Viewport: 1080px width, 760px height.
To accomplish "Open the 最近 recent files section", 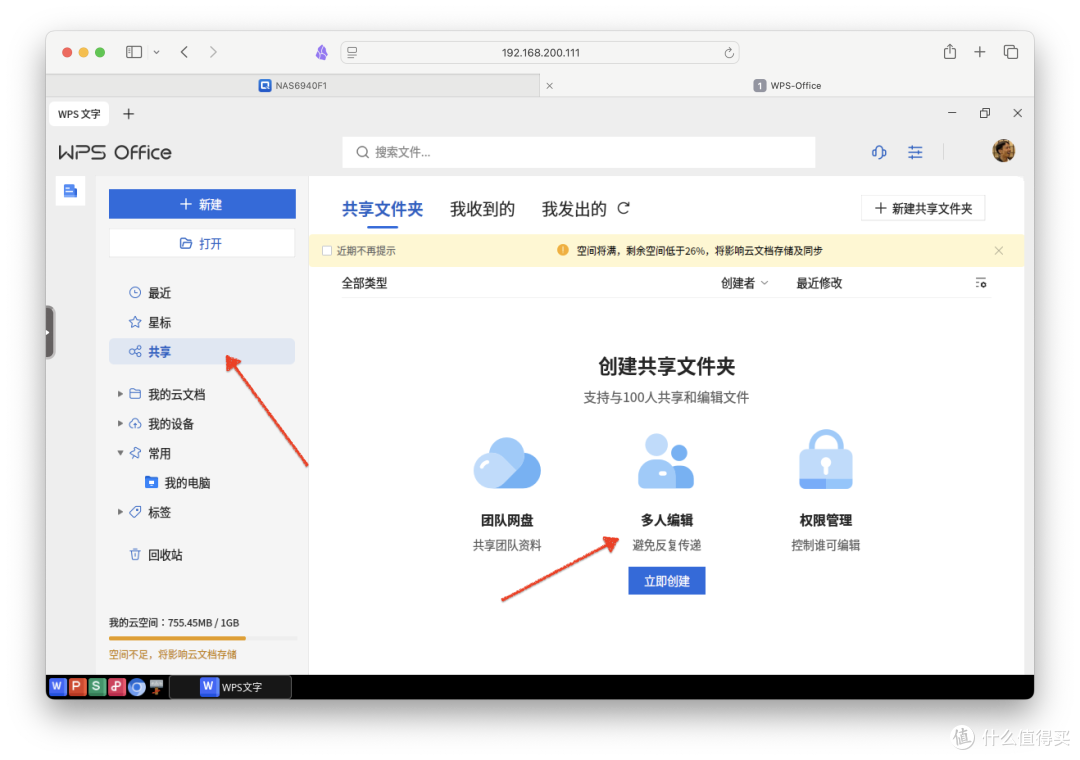I will pyautogui.click(x=158, y=292).
